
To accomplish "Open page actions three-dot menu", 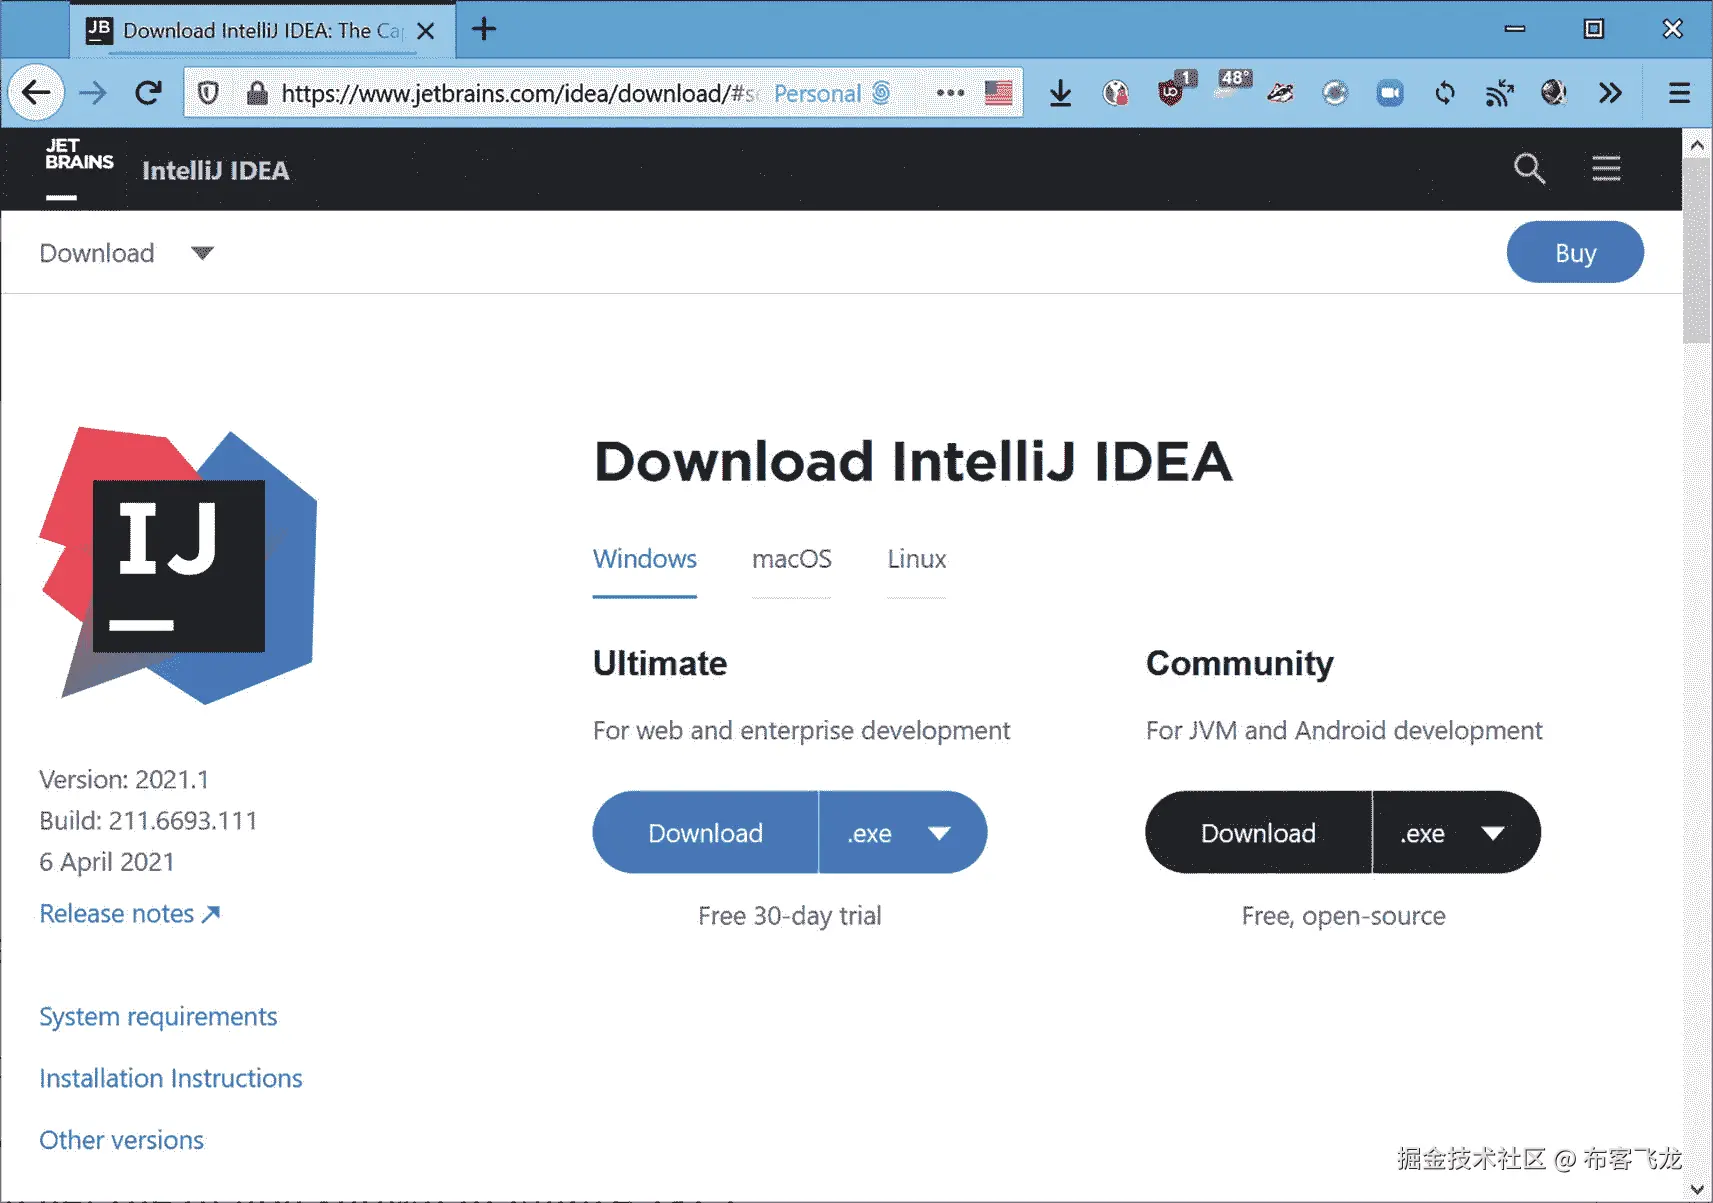I will coord(950,93).
